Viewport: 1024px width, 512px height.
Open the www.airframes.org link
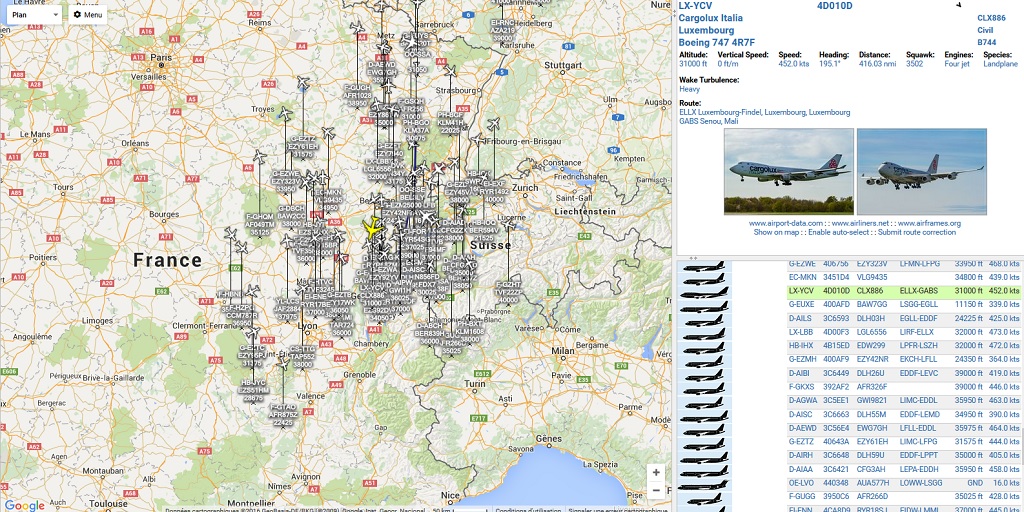(x=929, y=223)
